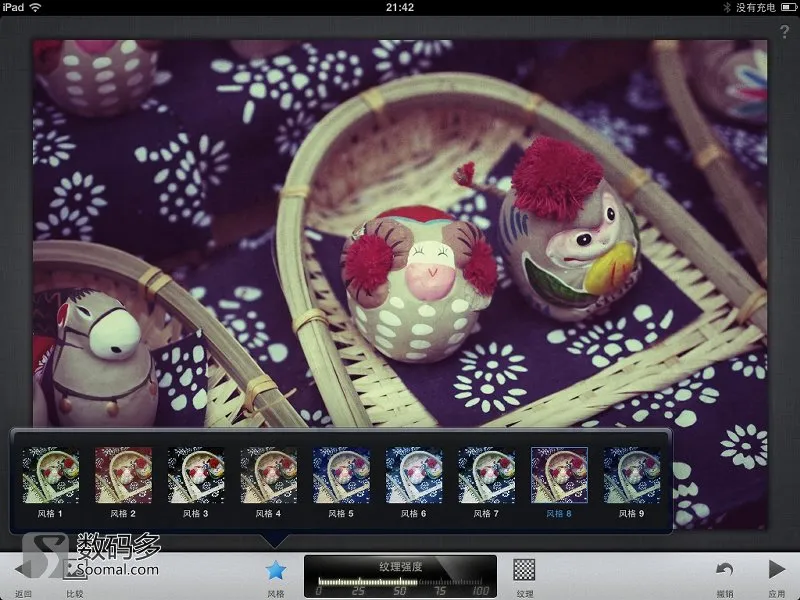The height and width of the screenshot is (600, 800).
Task: Tap the 纹理强度 label above the slider
Action: [x=401, y=566]
